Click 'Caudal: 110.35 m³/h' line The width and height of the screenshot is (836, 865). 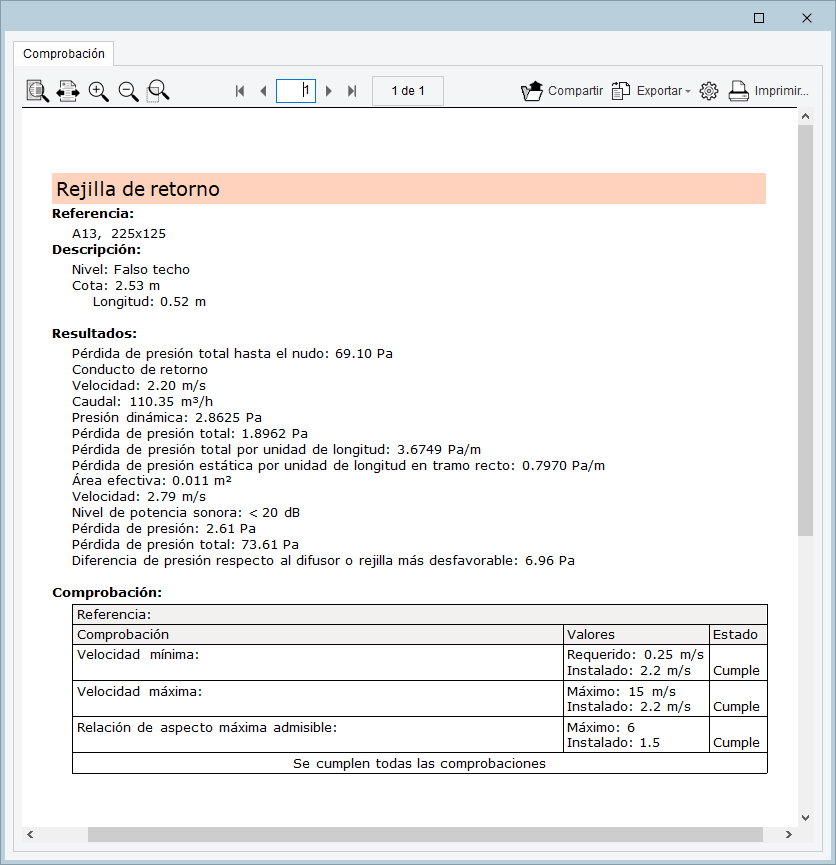point(142,401)
